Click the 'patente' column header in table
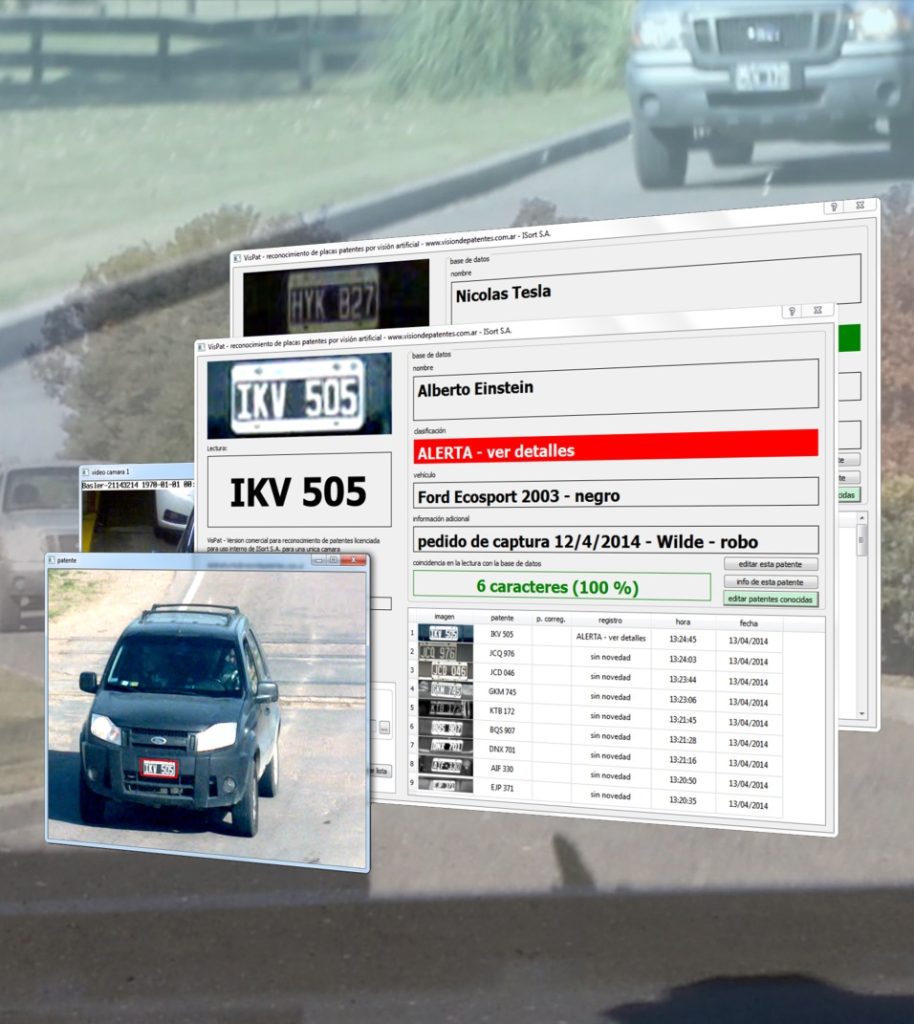The width and height of the screenshot is (914, 1024). tap(502, 618)
